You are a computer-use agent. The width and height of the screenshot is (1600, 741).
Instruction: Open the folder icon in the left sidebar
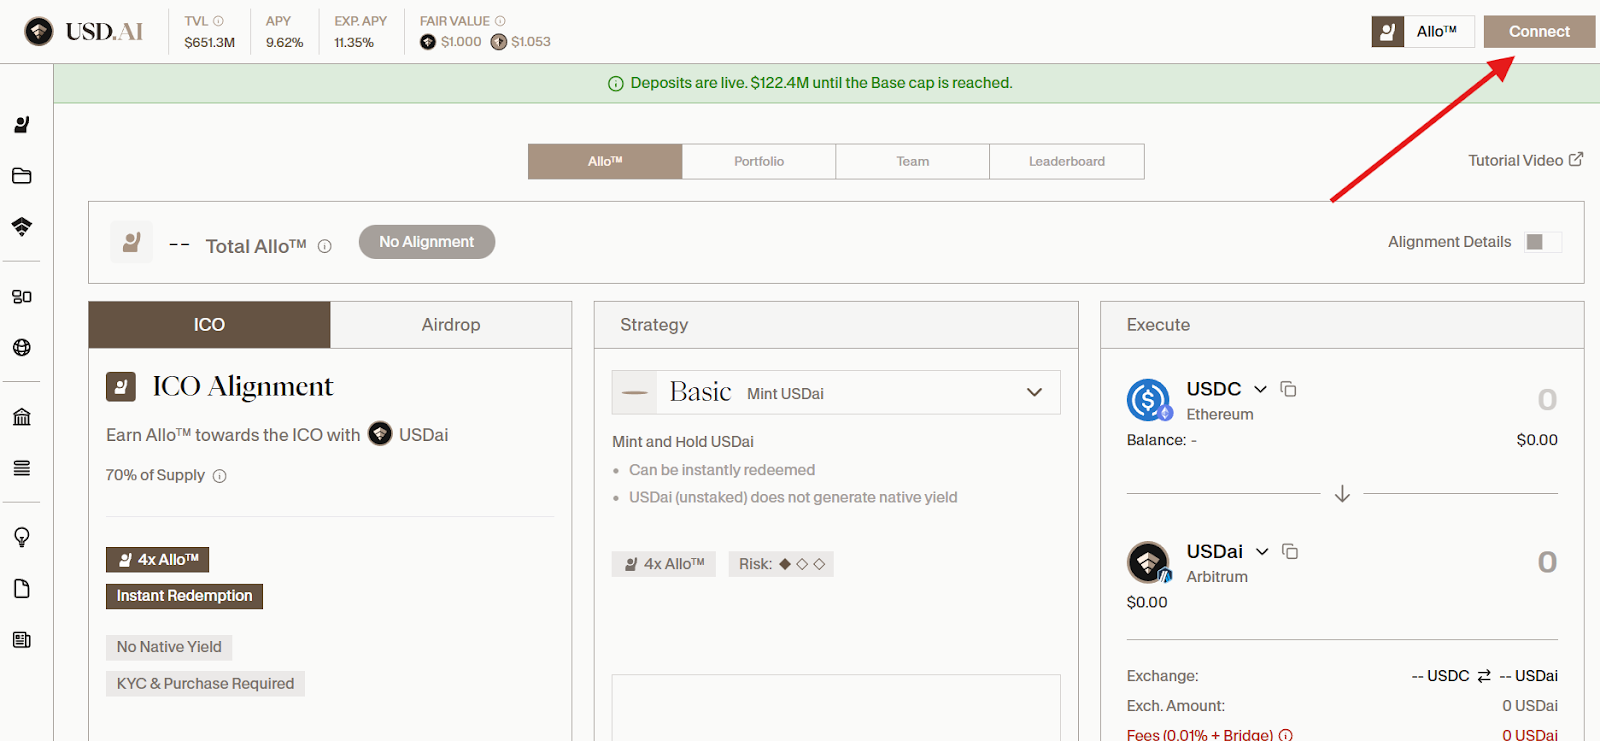(x=22, y=176)
